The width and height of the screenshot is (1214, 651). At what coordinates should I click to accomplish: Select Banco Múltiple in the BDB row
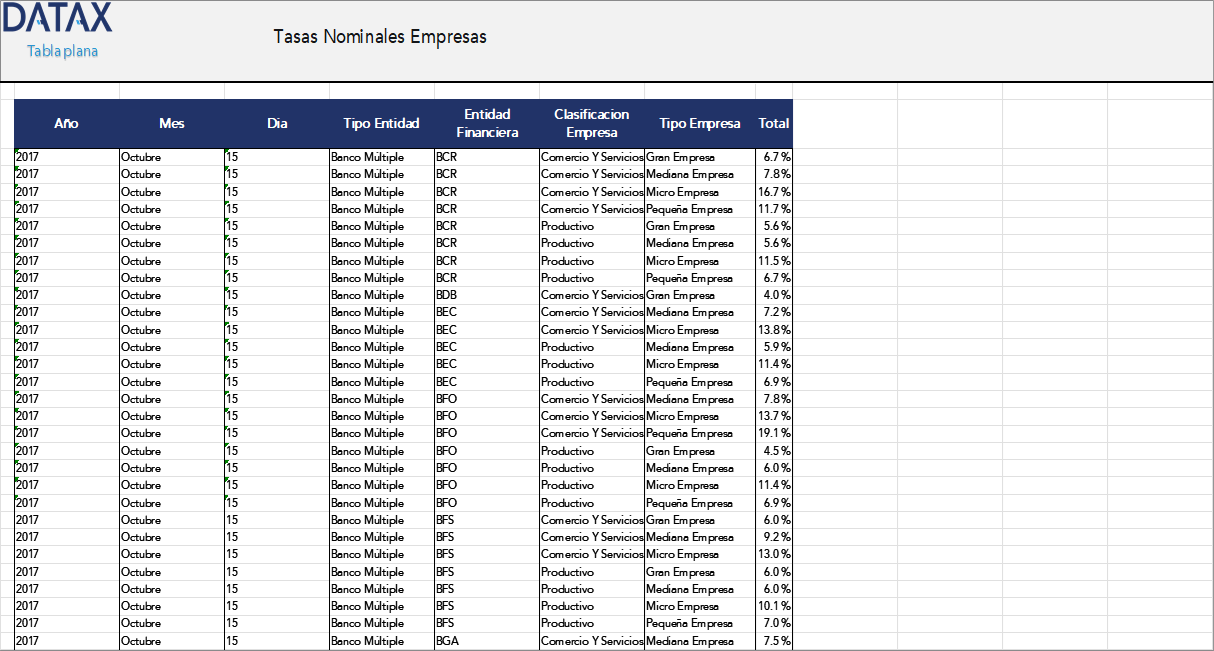click(382, 295)
